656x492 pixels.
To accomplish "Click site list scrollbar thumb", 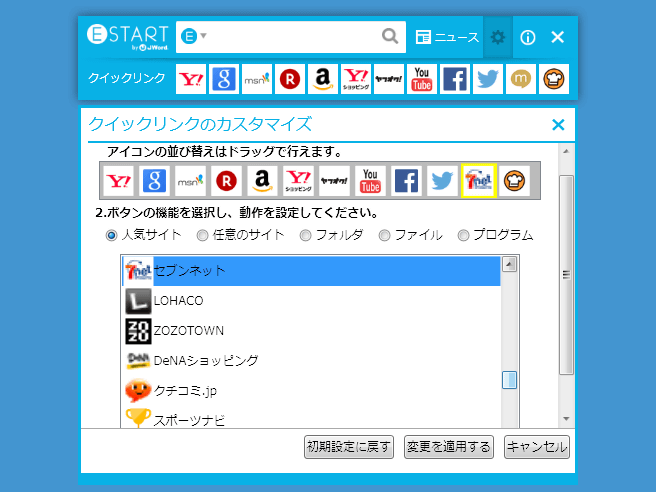I will (x=509, y=380).
